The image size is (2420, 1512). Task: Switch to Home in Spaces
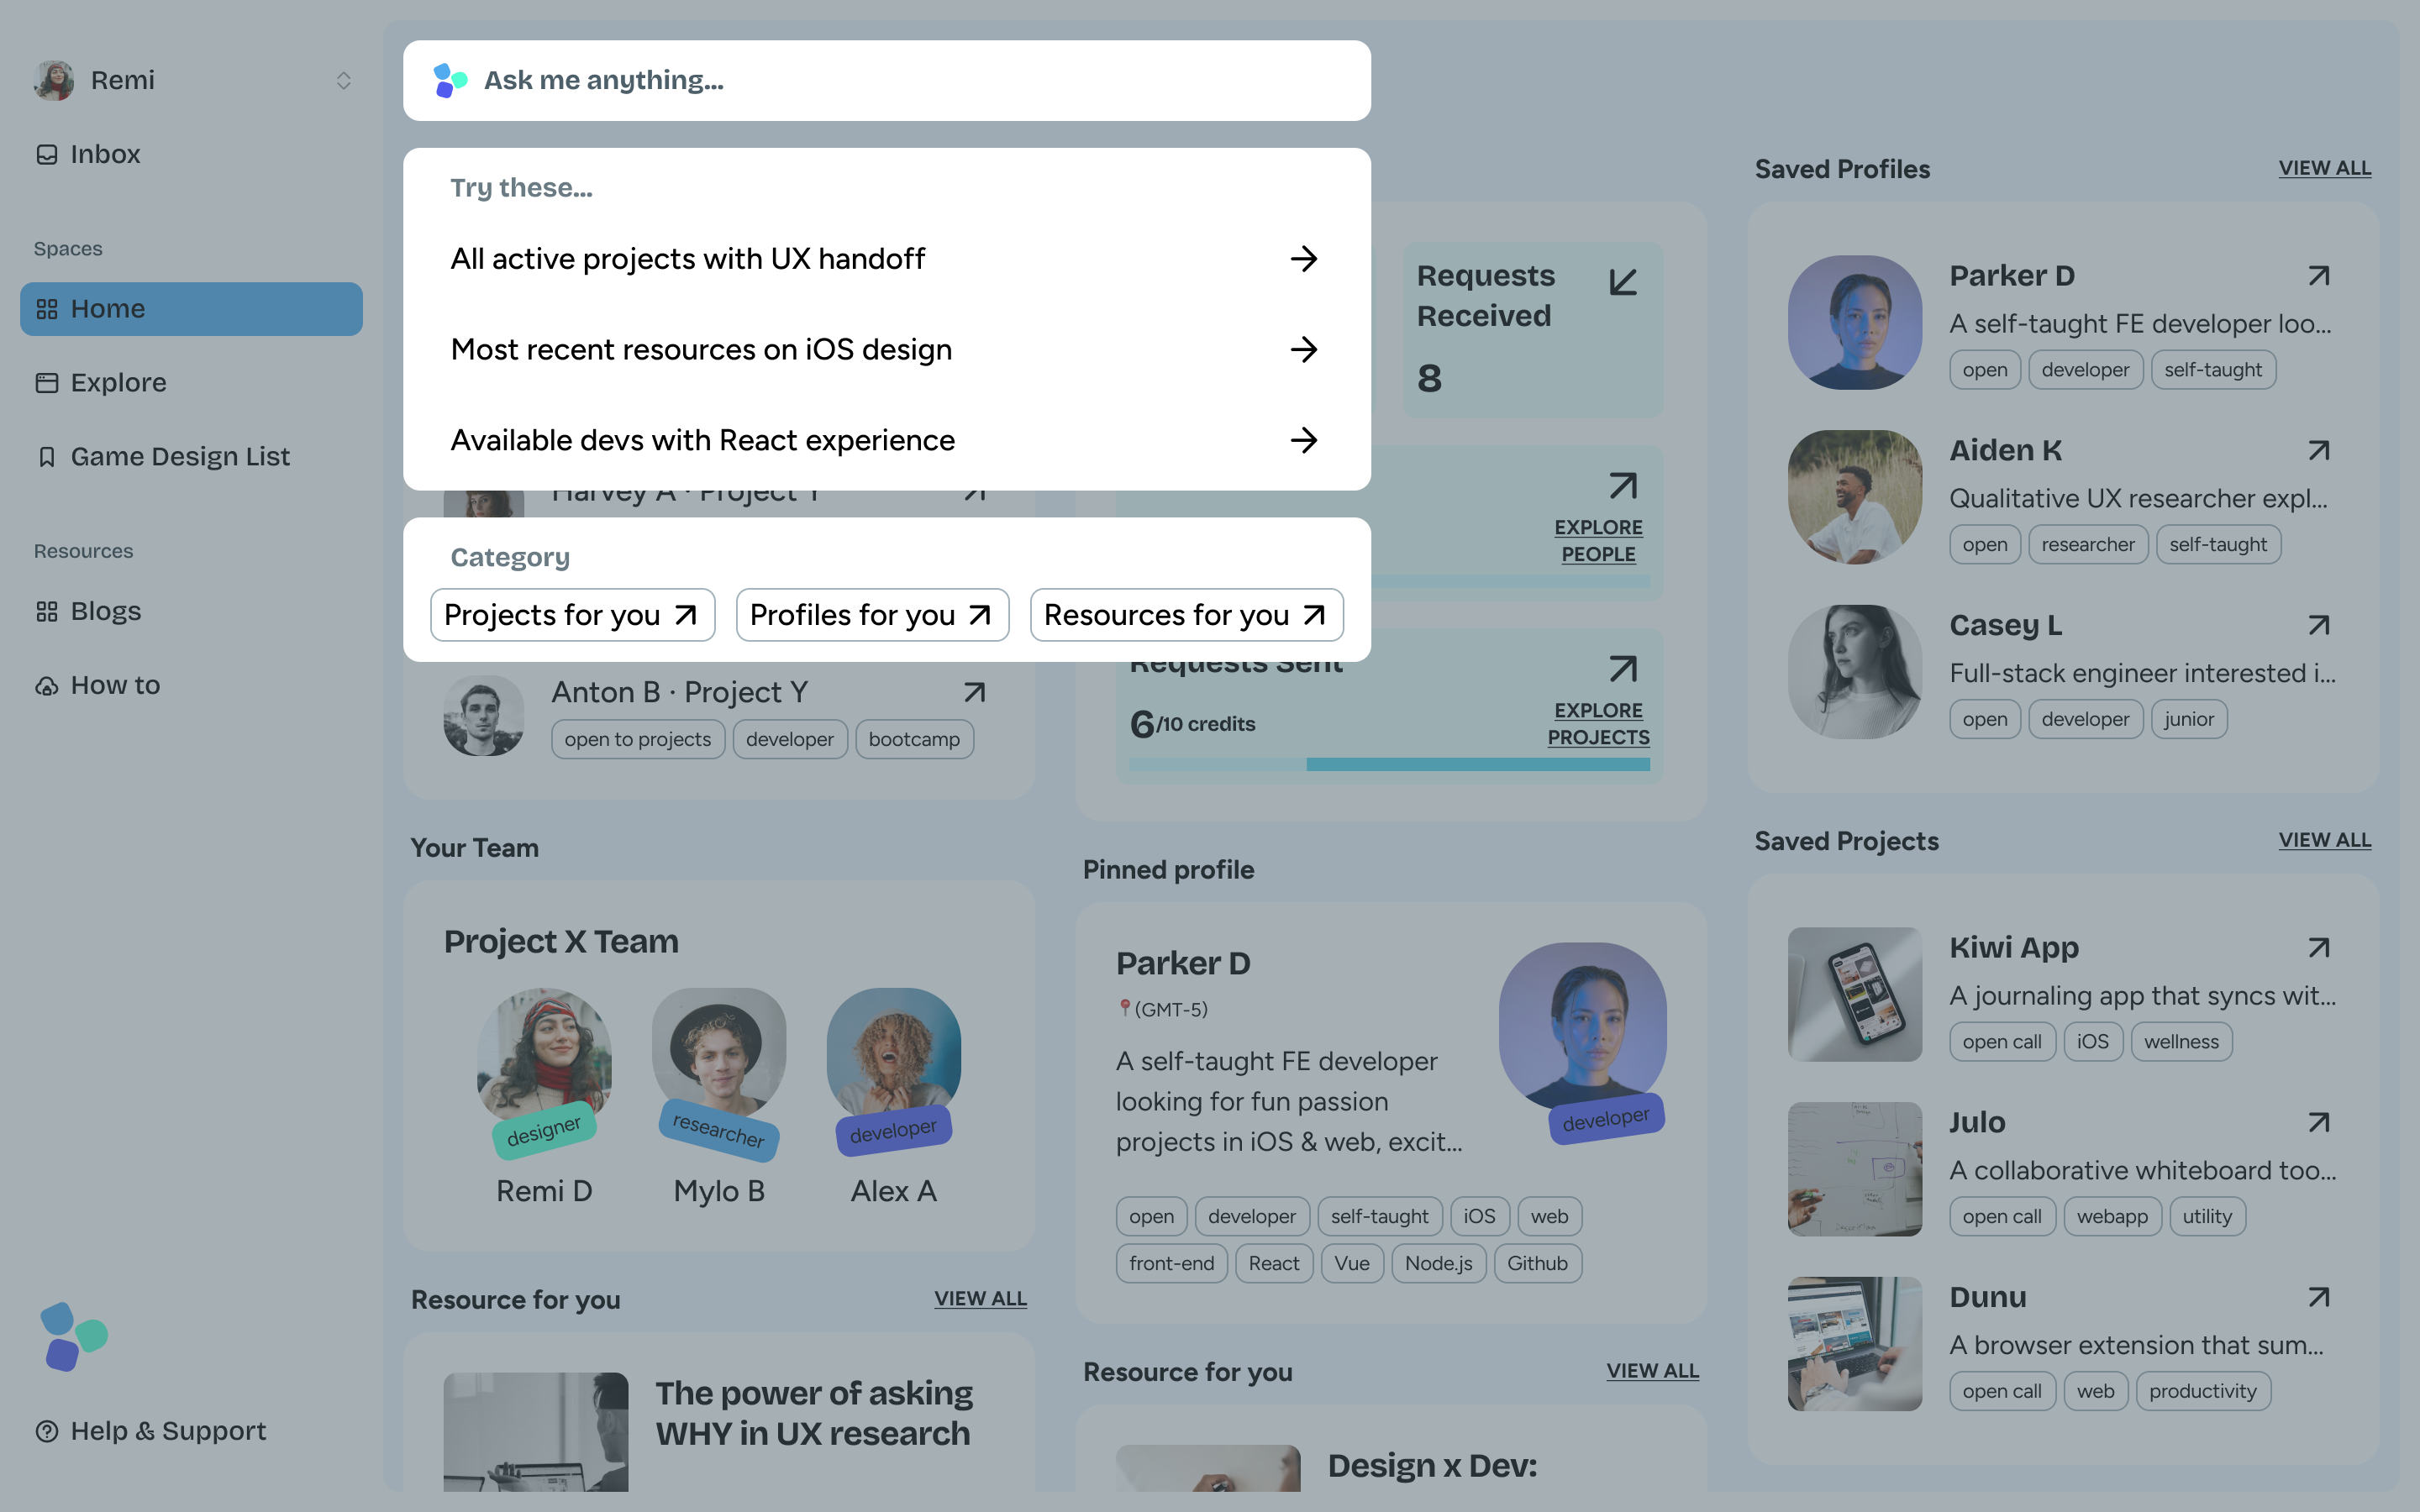pos(191,309)
